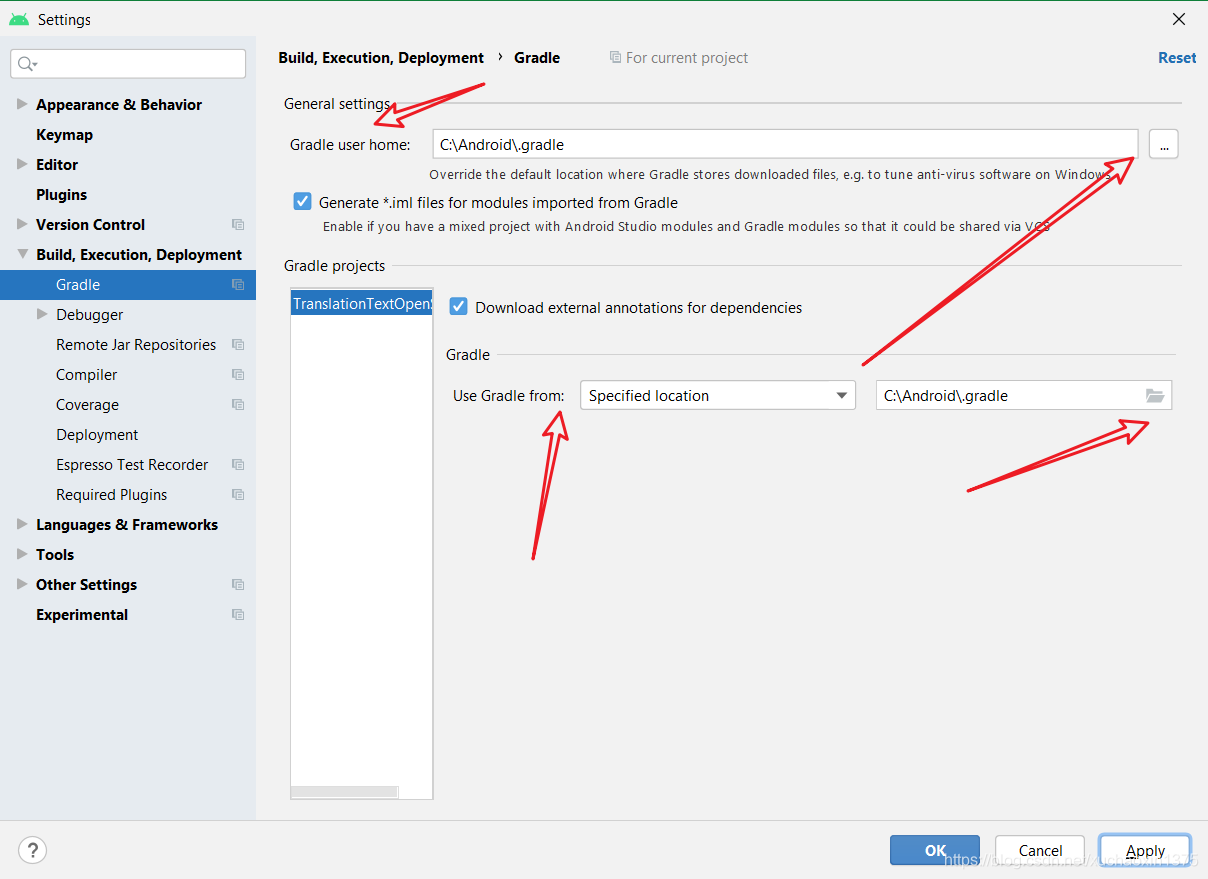
Task: Click the project-level icon beside Gradle row
Action: pos(238,285)
